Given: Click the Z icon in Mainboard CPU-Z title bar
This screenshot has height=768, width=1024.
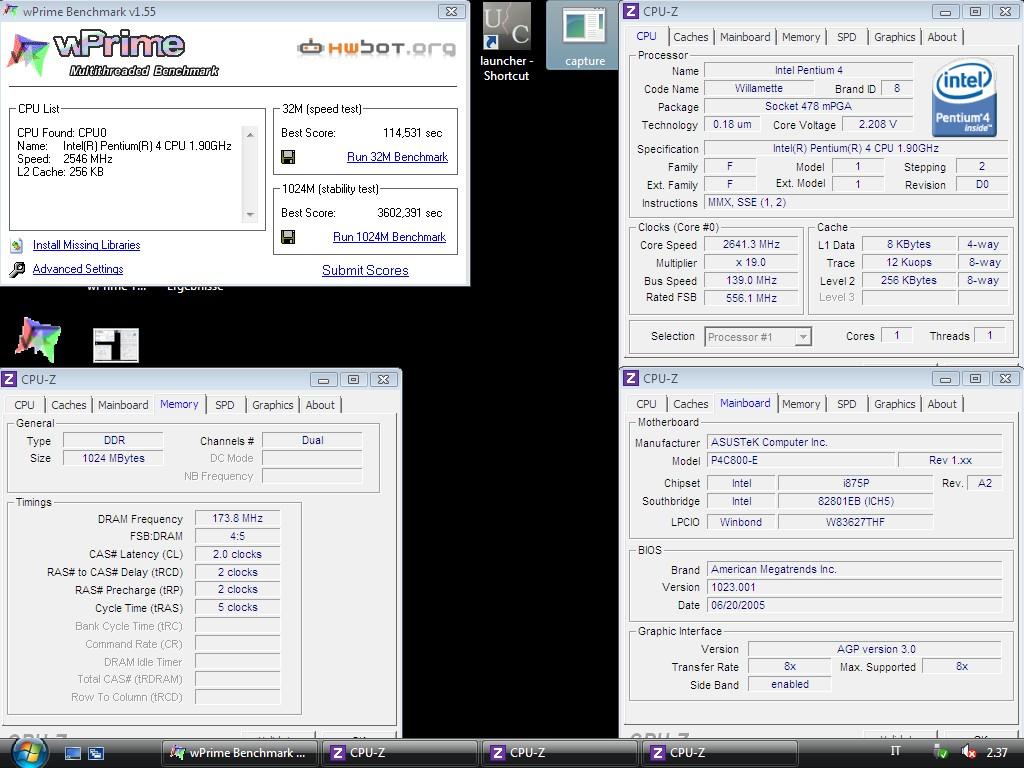Looking at the screenshot, I should tap(631, 378).
